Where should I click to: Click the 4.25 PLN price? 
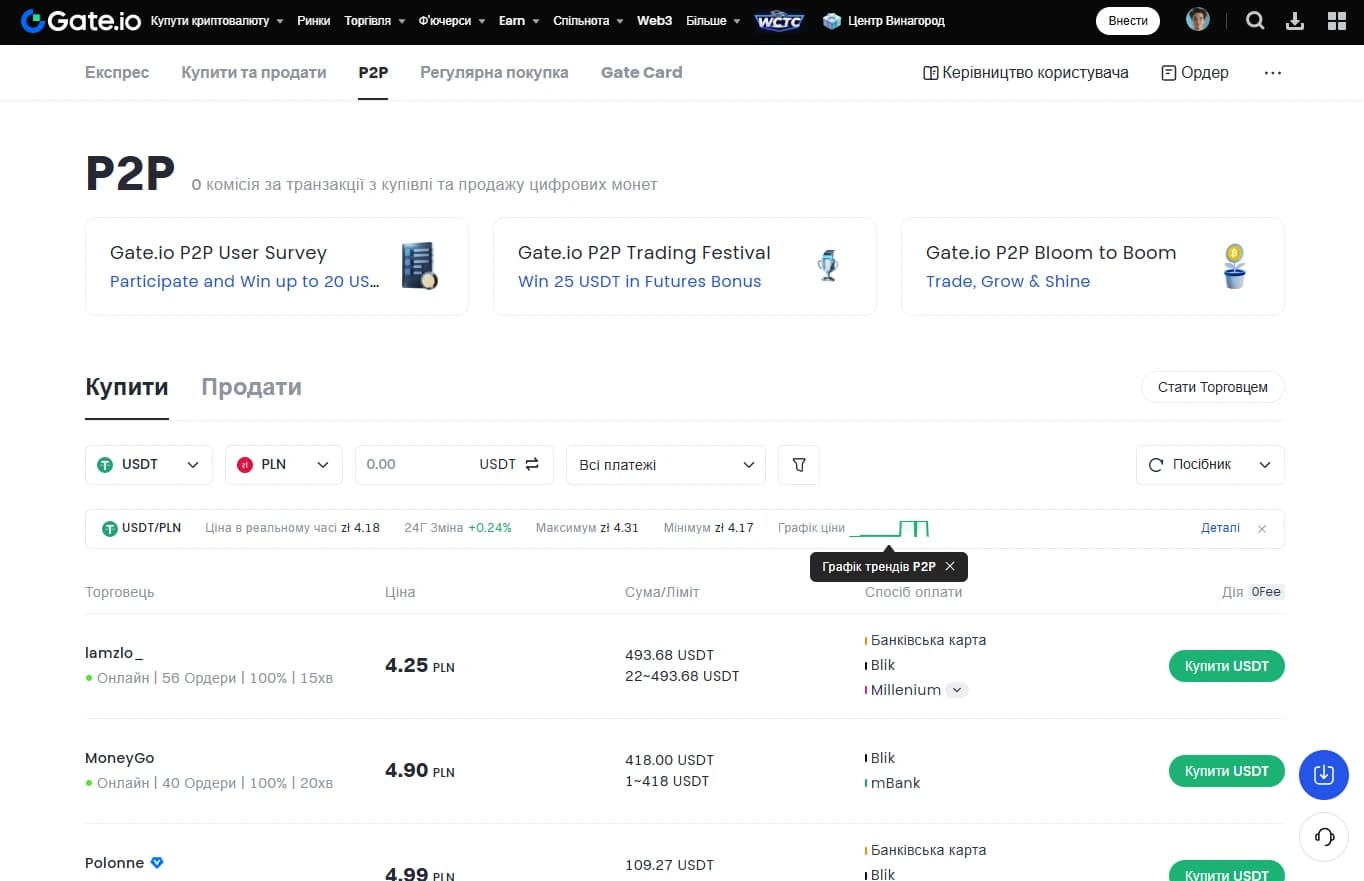click(420, 666)
